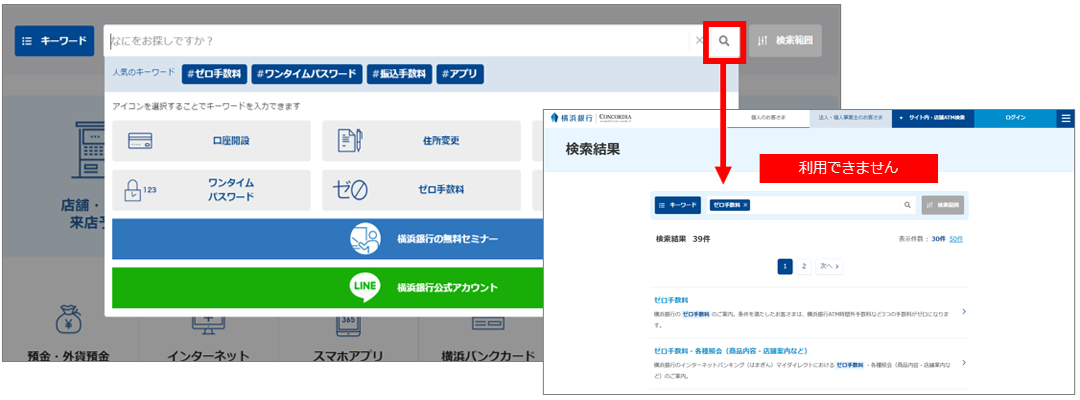Choose the ワンタイムパスワード padlock card

point(211,190)
